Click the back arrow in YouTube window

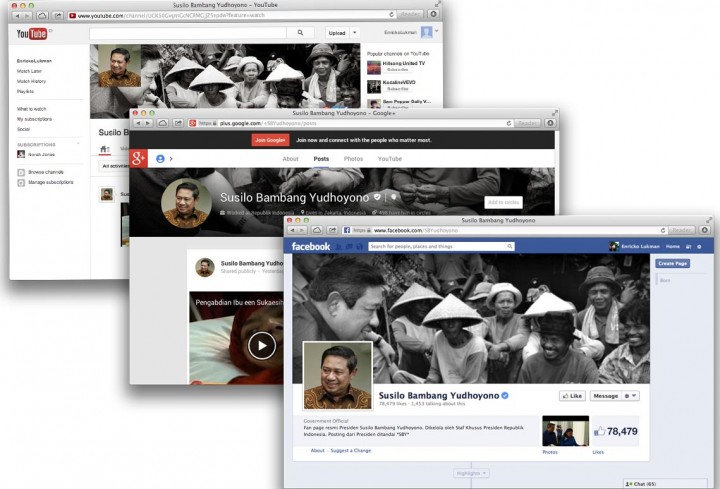(x=17, y=15)
